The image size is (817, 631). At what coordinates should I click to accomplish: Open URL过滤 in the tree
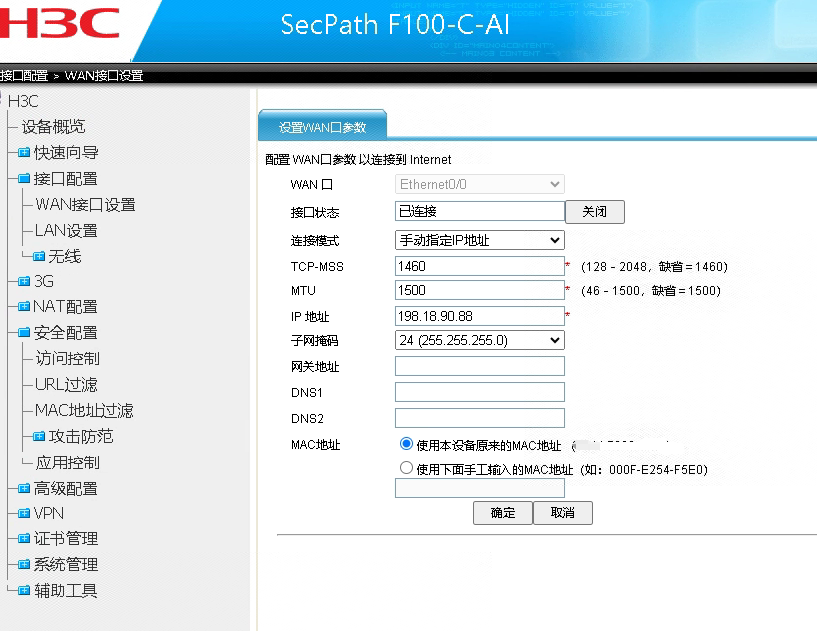pos(66,385)
